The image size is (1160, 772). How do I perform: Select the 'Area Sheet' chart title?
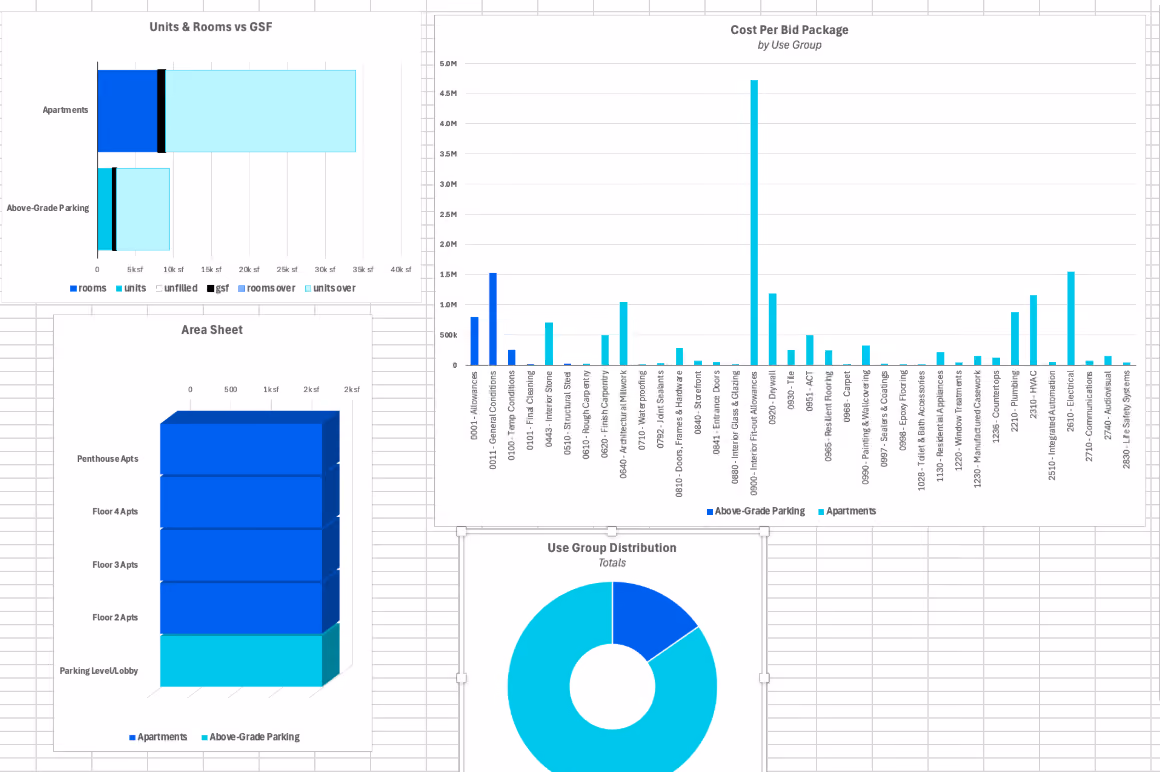[212, 330]
